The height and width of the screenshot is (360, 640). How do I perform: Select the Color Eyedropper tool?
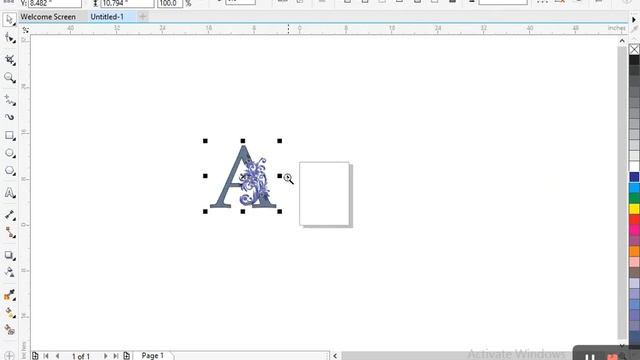(x=9, y=295)
